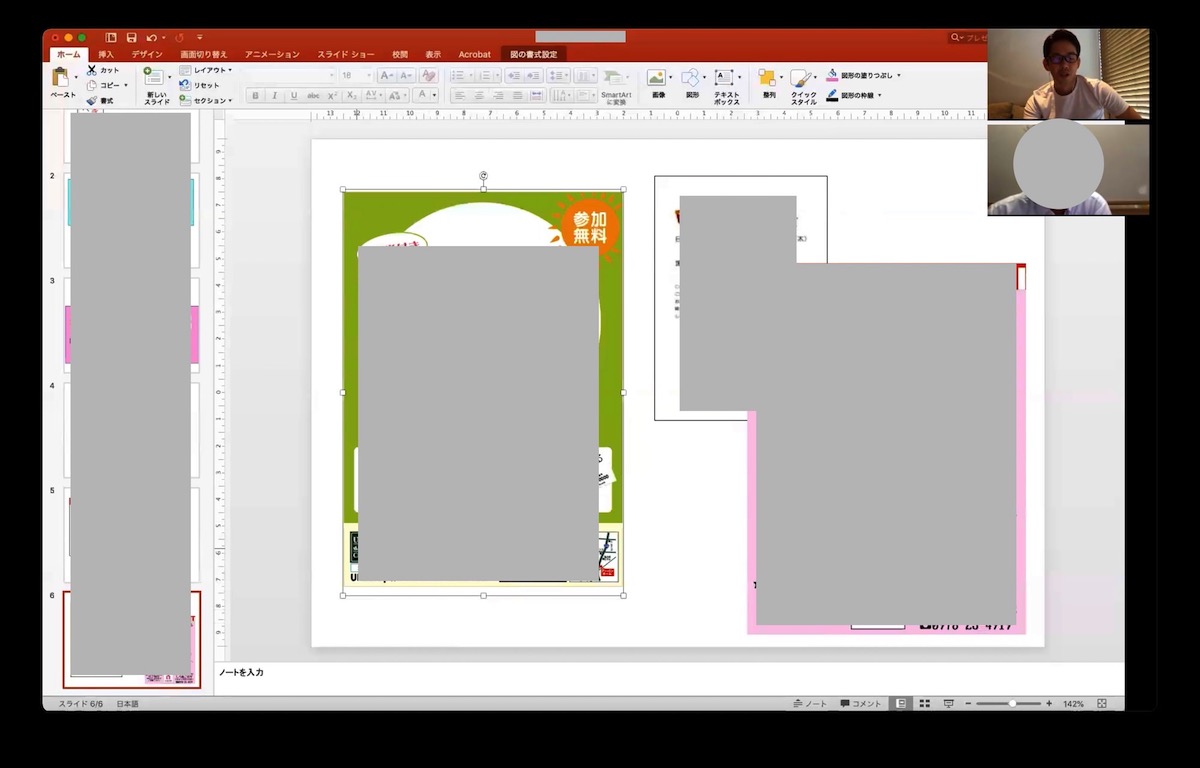
Task: Toggle the Notes (ノート) pane
Action: [810, 704]
